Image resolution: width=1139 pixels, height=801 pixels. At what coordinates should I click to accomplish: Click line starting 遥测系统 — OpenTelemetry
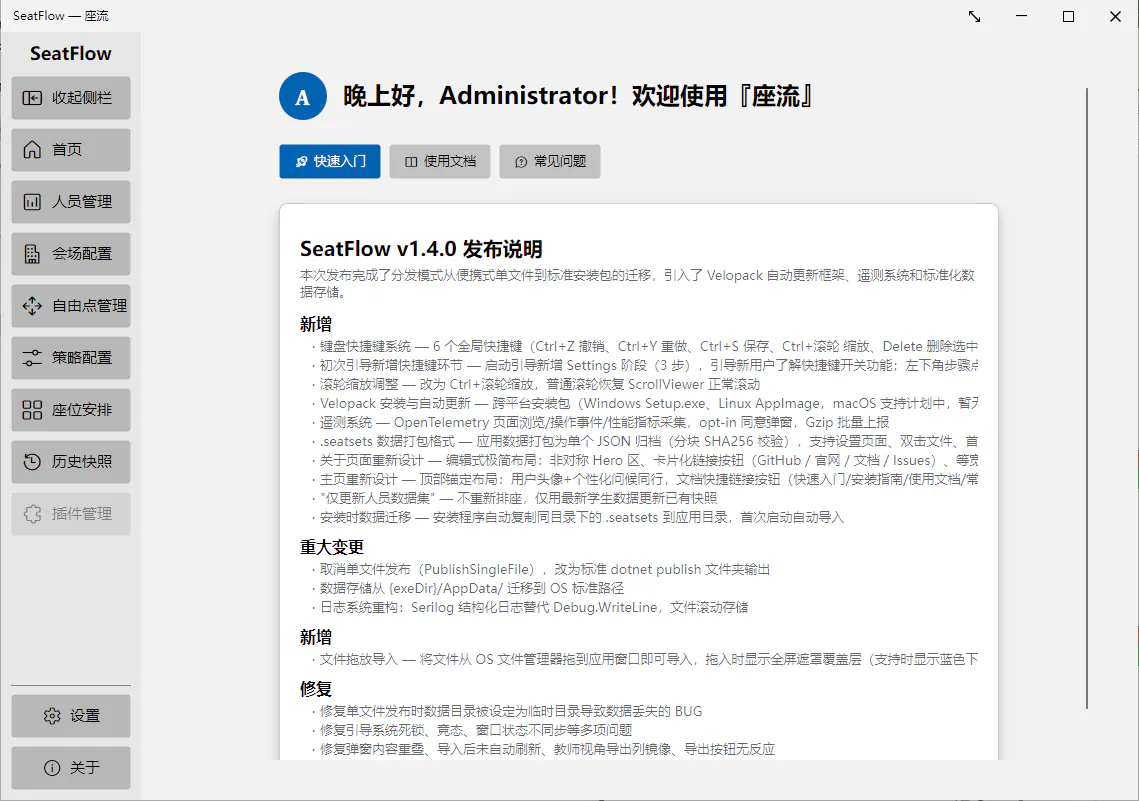(600, 422)
